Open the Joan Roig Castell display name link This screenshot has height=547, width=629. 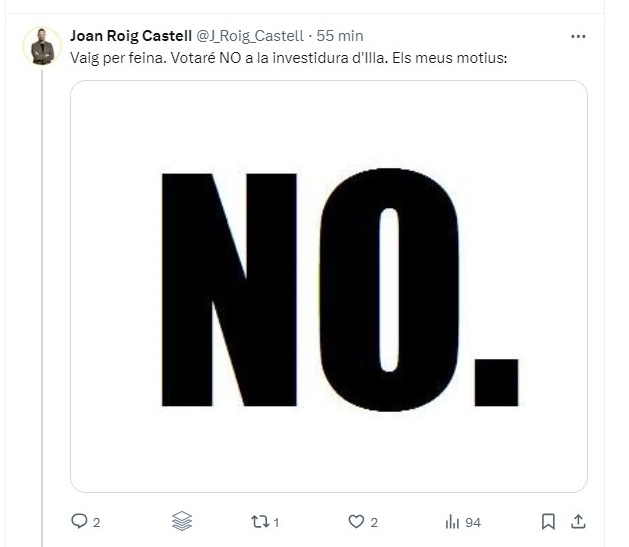pyautogui.click(x=131, y=36)
